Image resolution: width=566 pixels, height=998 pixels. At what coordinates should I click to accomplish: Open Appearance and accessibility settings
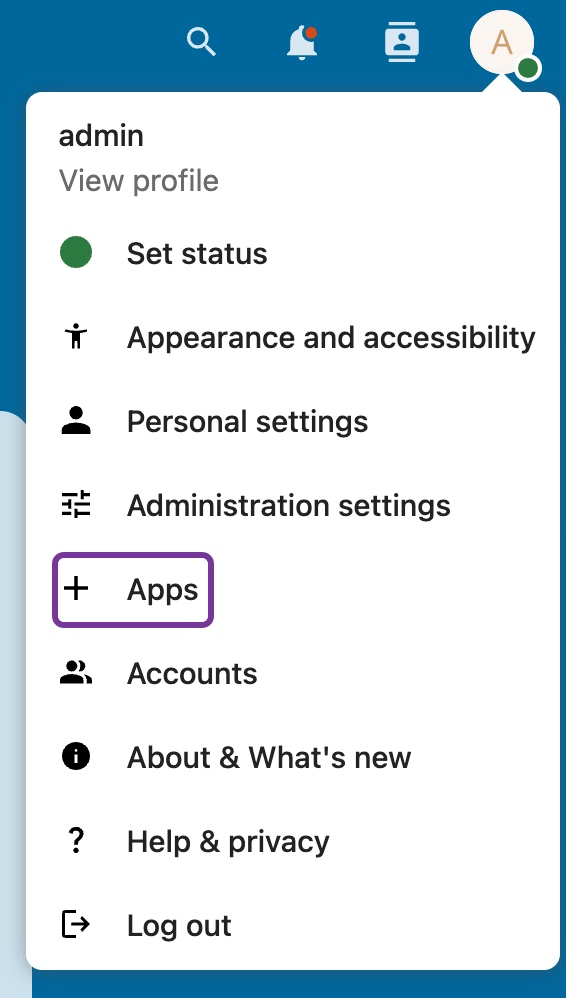coord(293,337)
